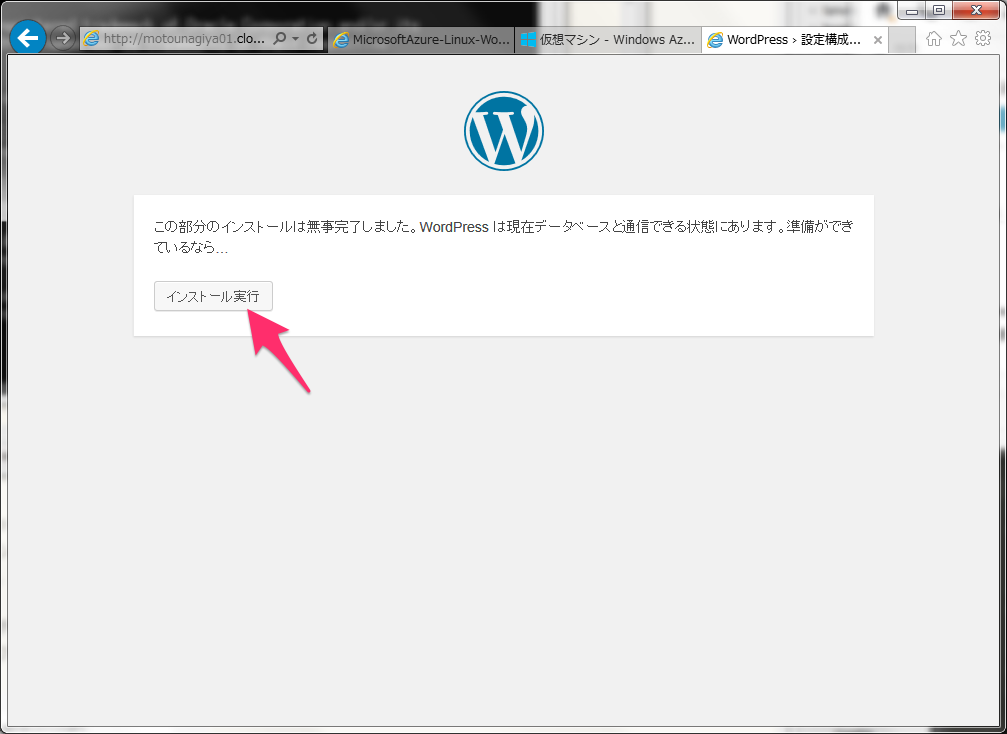The image size is (1007, 734).
Task: Restore down the Internet Explorer window
Action: [938, 10]
